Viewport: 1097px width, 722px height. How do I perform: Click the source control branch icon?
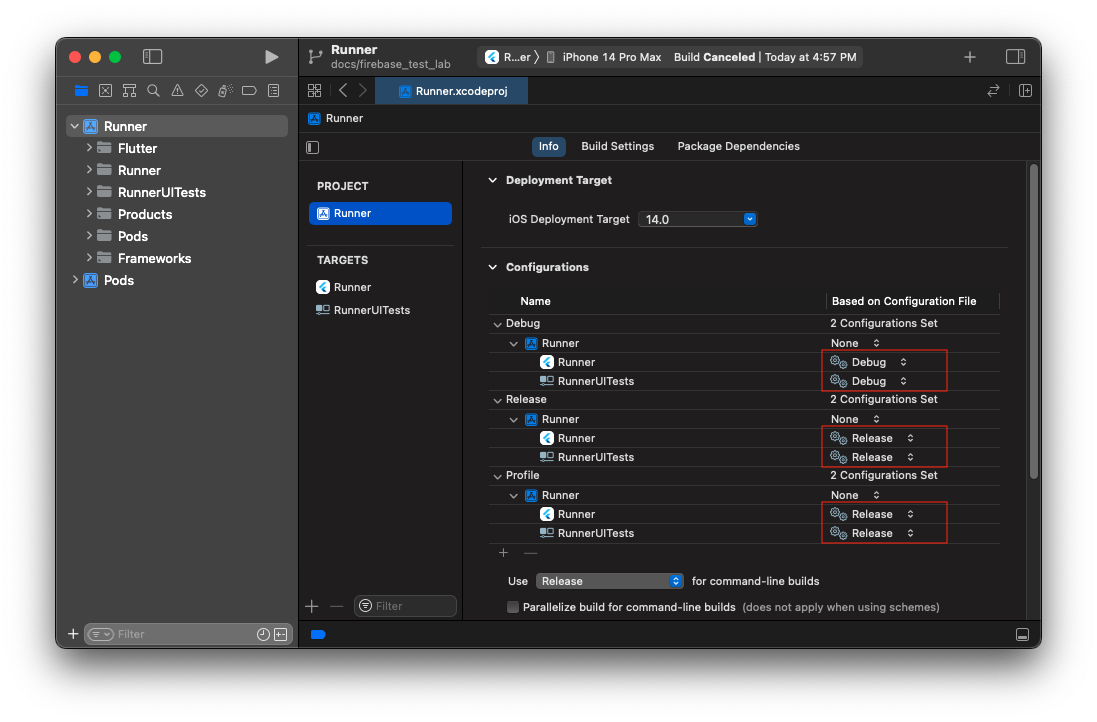coord(316,57)
